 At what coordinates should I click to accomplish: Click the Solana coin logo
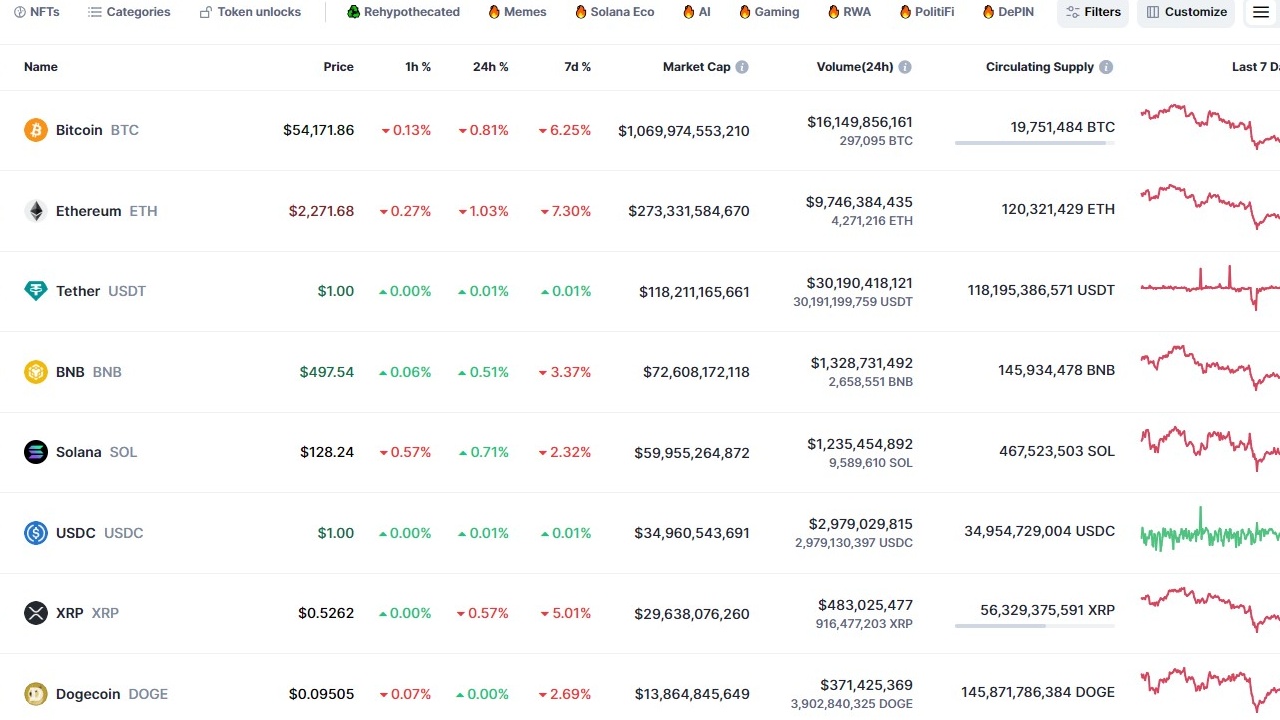click(36, 452)
